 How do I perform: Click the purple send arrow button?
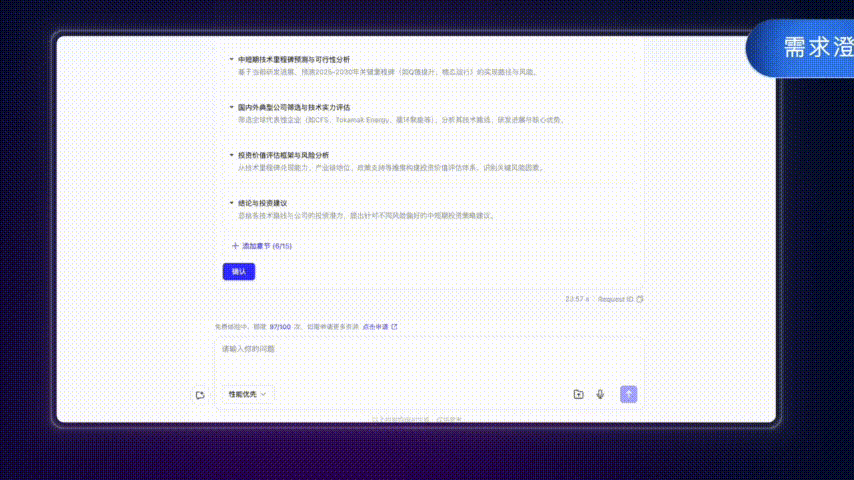629,394
